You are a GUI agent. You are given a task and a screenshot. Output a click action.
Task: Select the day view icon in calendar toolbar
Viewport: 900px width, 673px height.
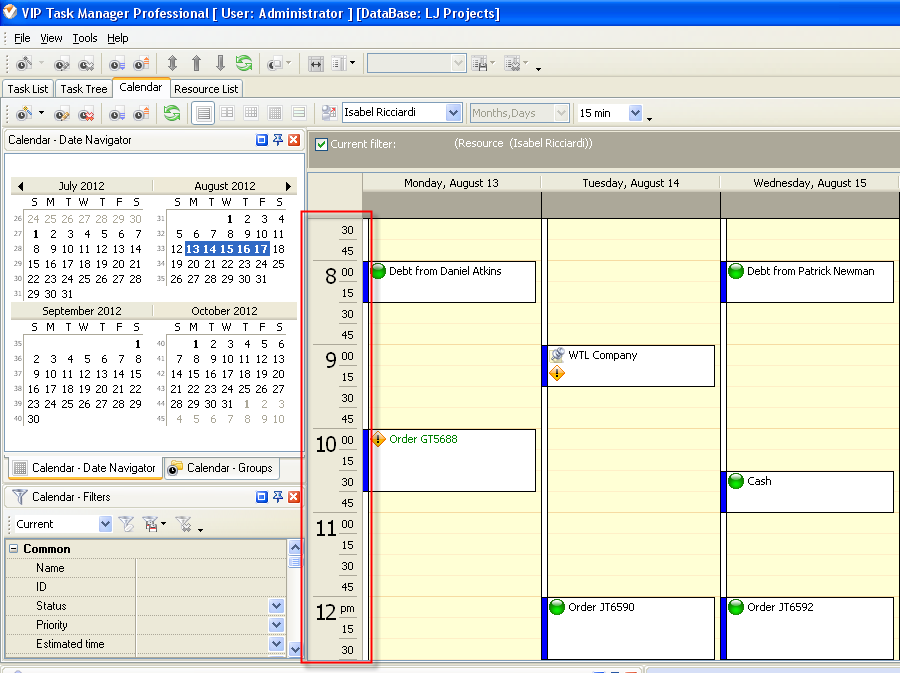tap(203, 113)
